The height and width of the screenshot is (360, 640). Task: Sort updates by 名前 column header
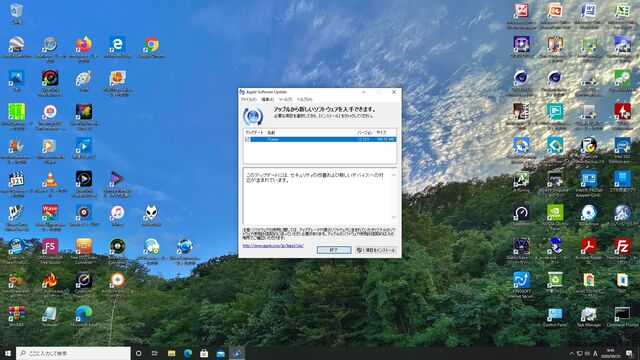point(271,133)
